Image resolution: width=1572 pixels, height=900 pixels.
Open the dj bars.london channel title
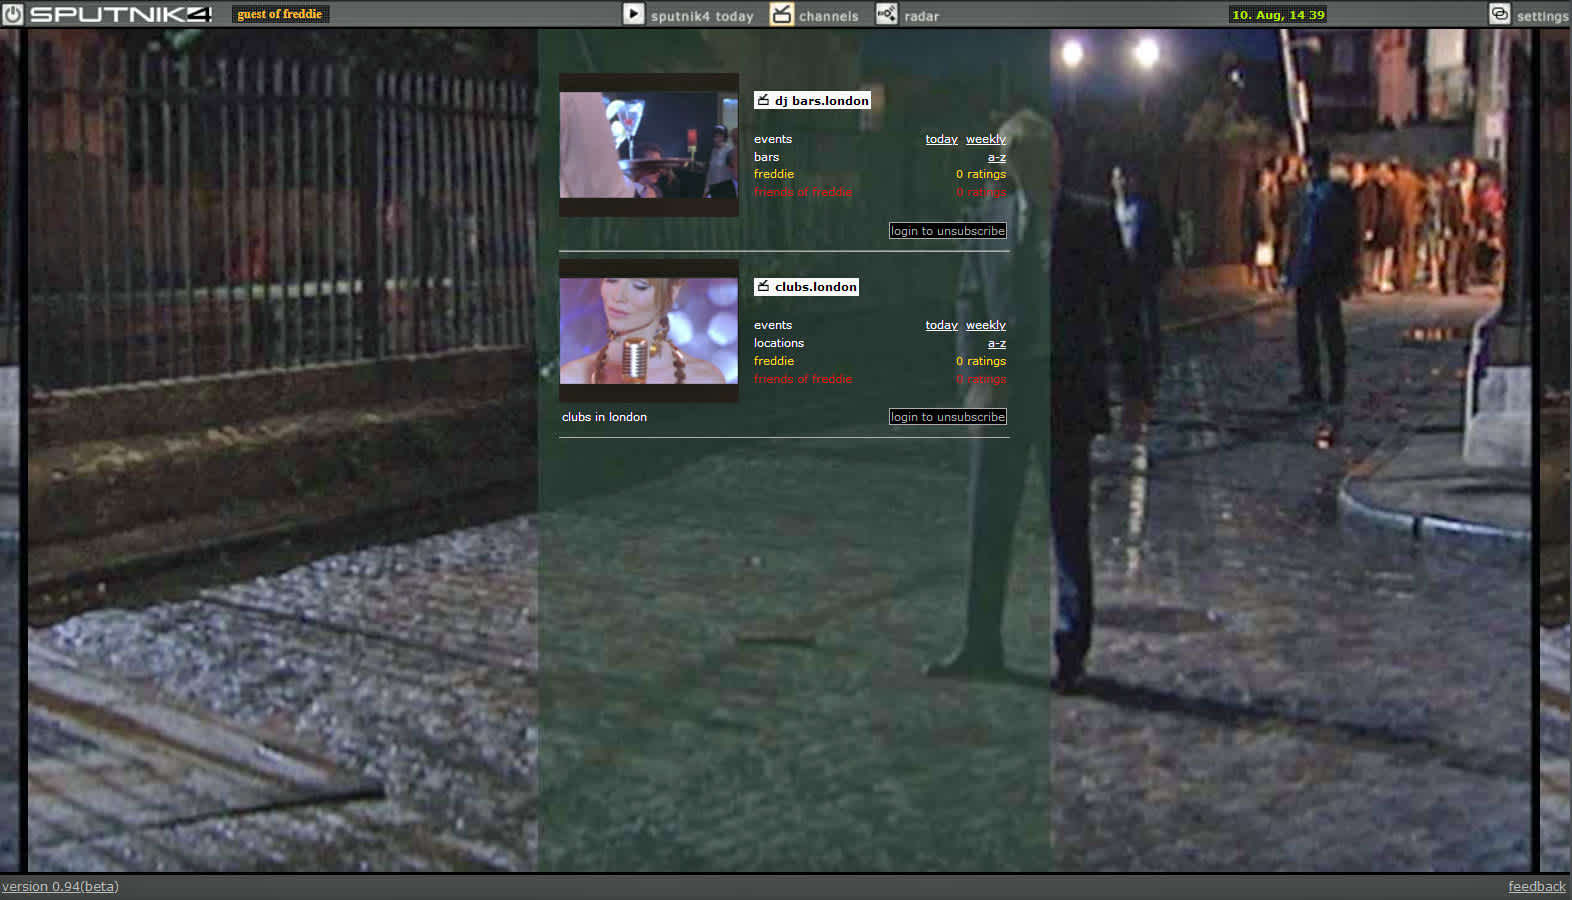click(x=821, y=100)
